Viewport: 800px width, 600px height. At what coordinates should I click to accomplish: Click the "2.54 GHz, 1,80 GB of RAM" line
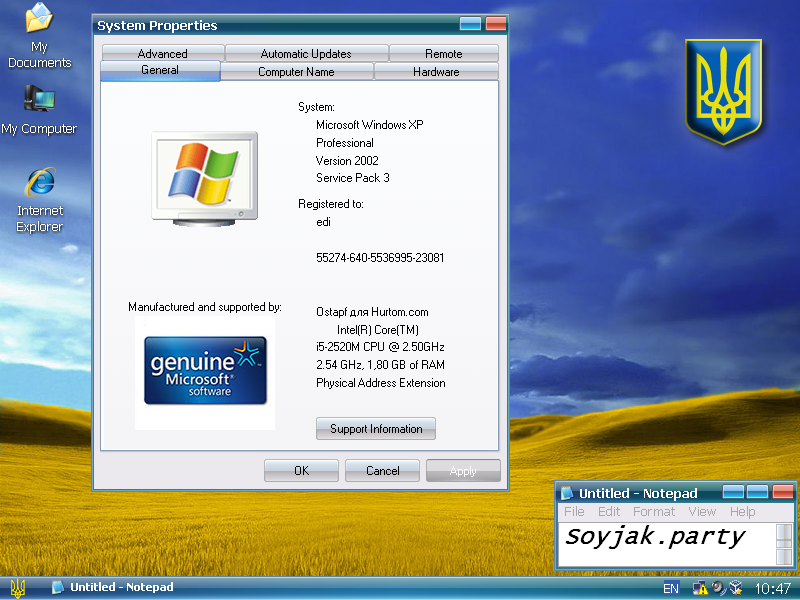pyautogui.click(x=380, y=365)
